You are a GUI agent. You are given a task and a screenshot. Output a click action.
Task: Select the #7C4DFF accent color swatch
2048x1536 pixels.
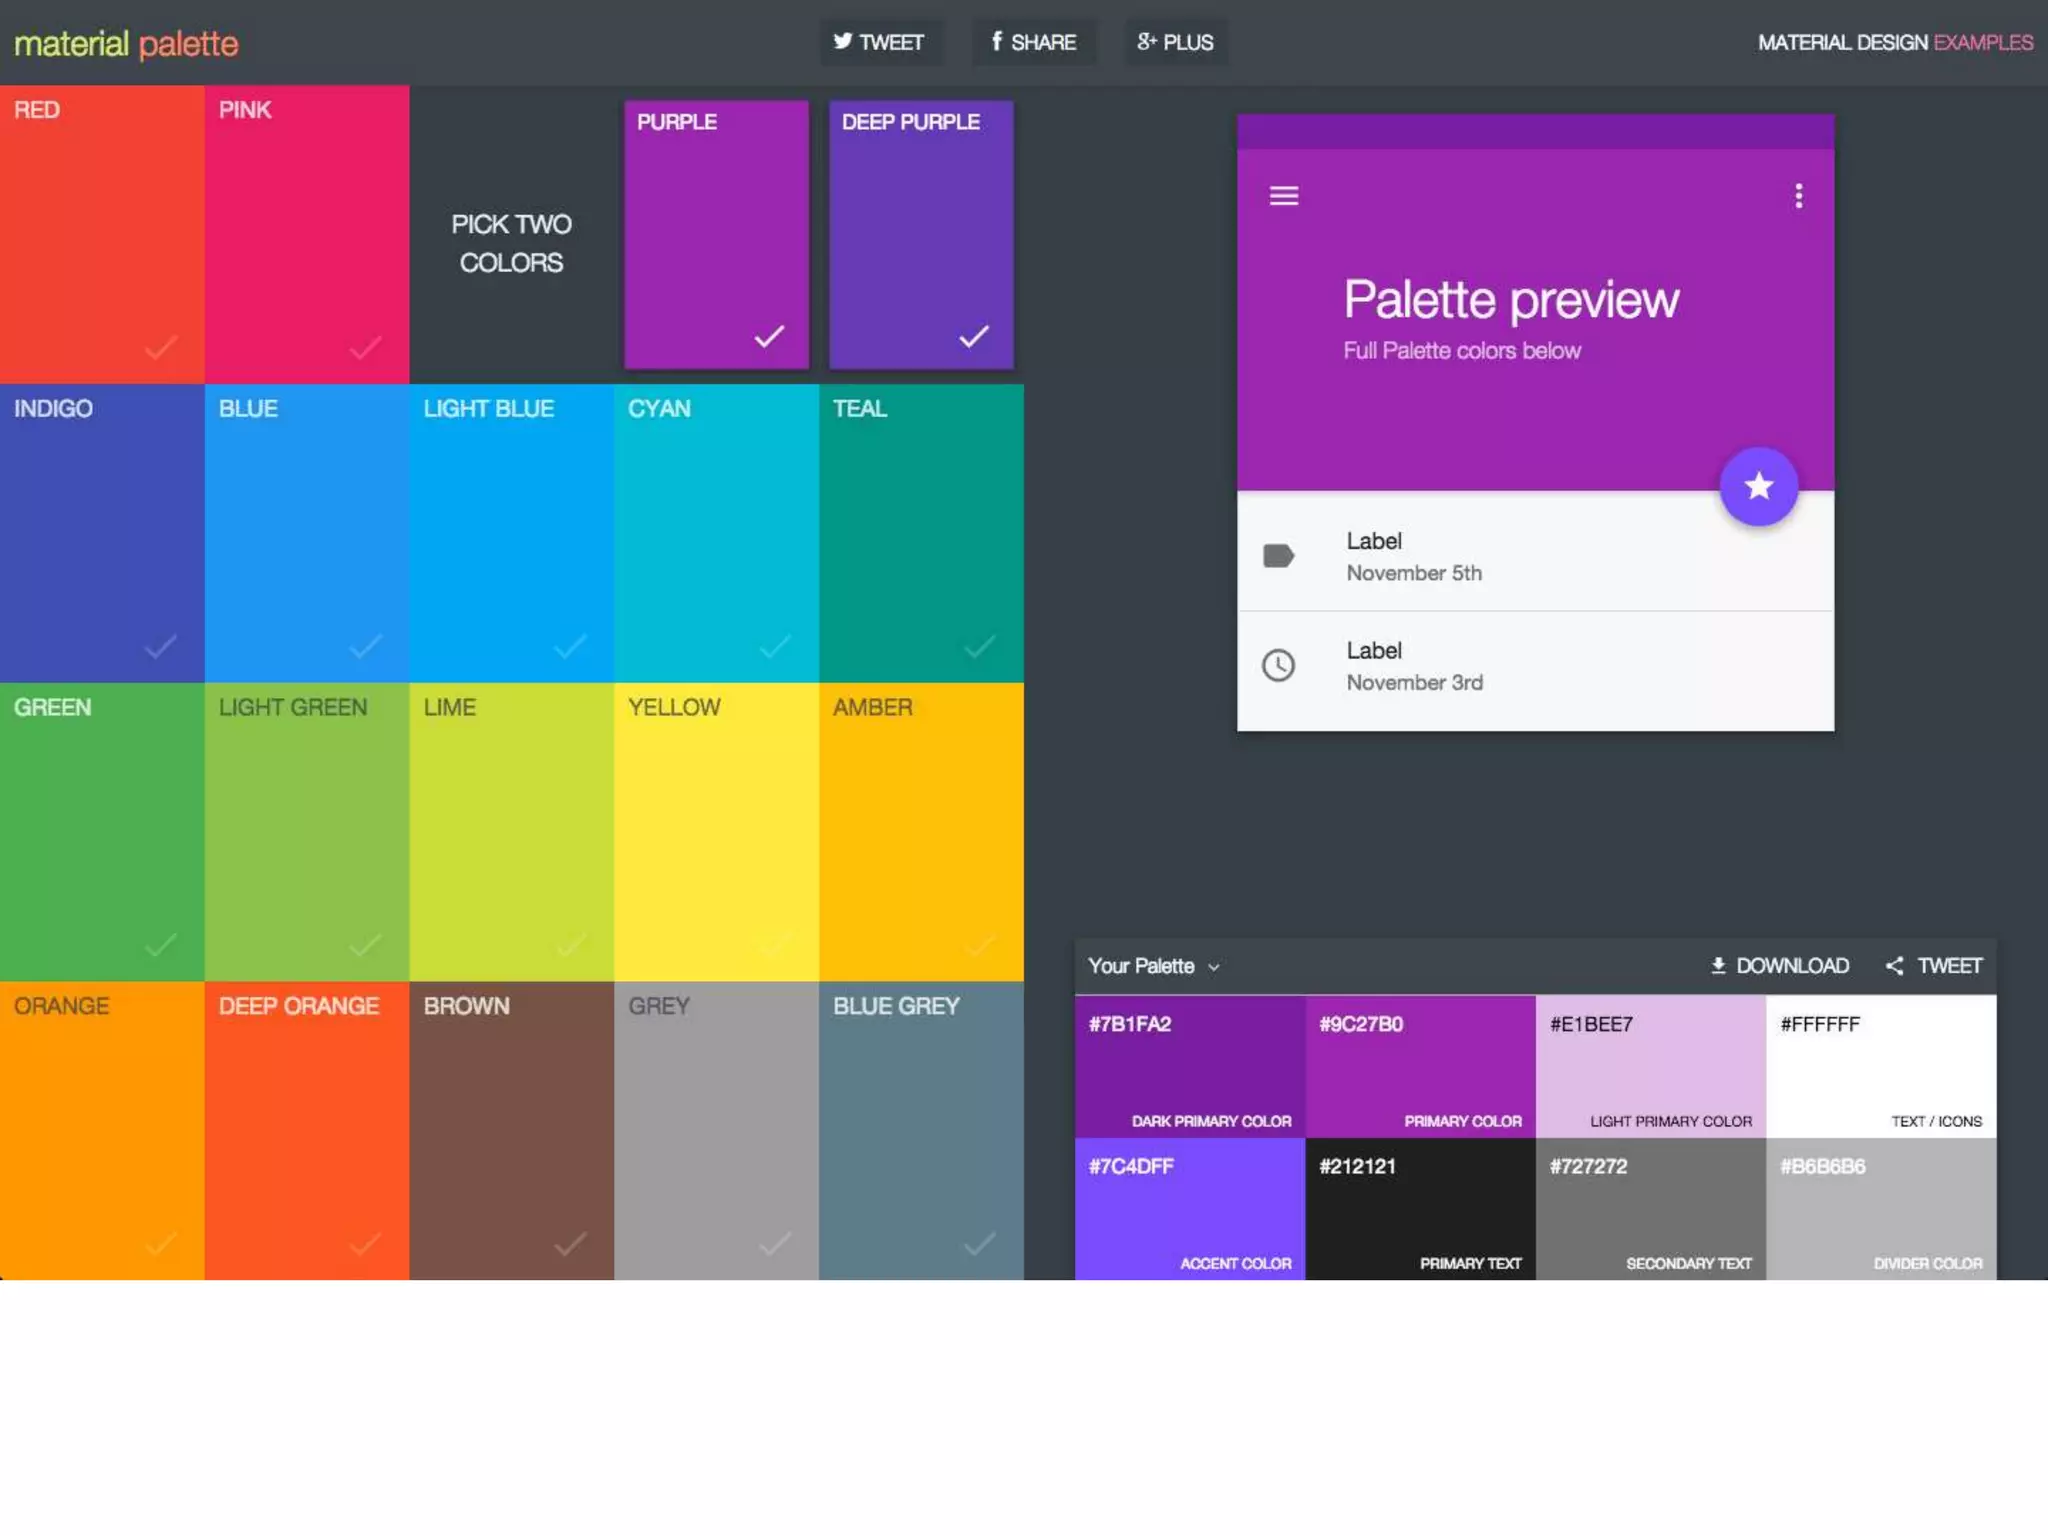click(1189, 1209)
